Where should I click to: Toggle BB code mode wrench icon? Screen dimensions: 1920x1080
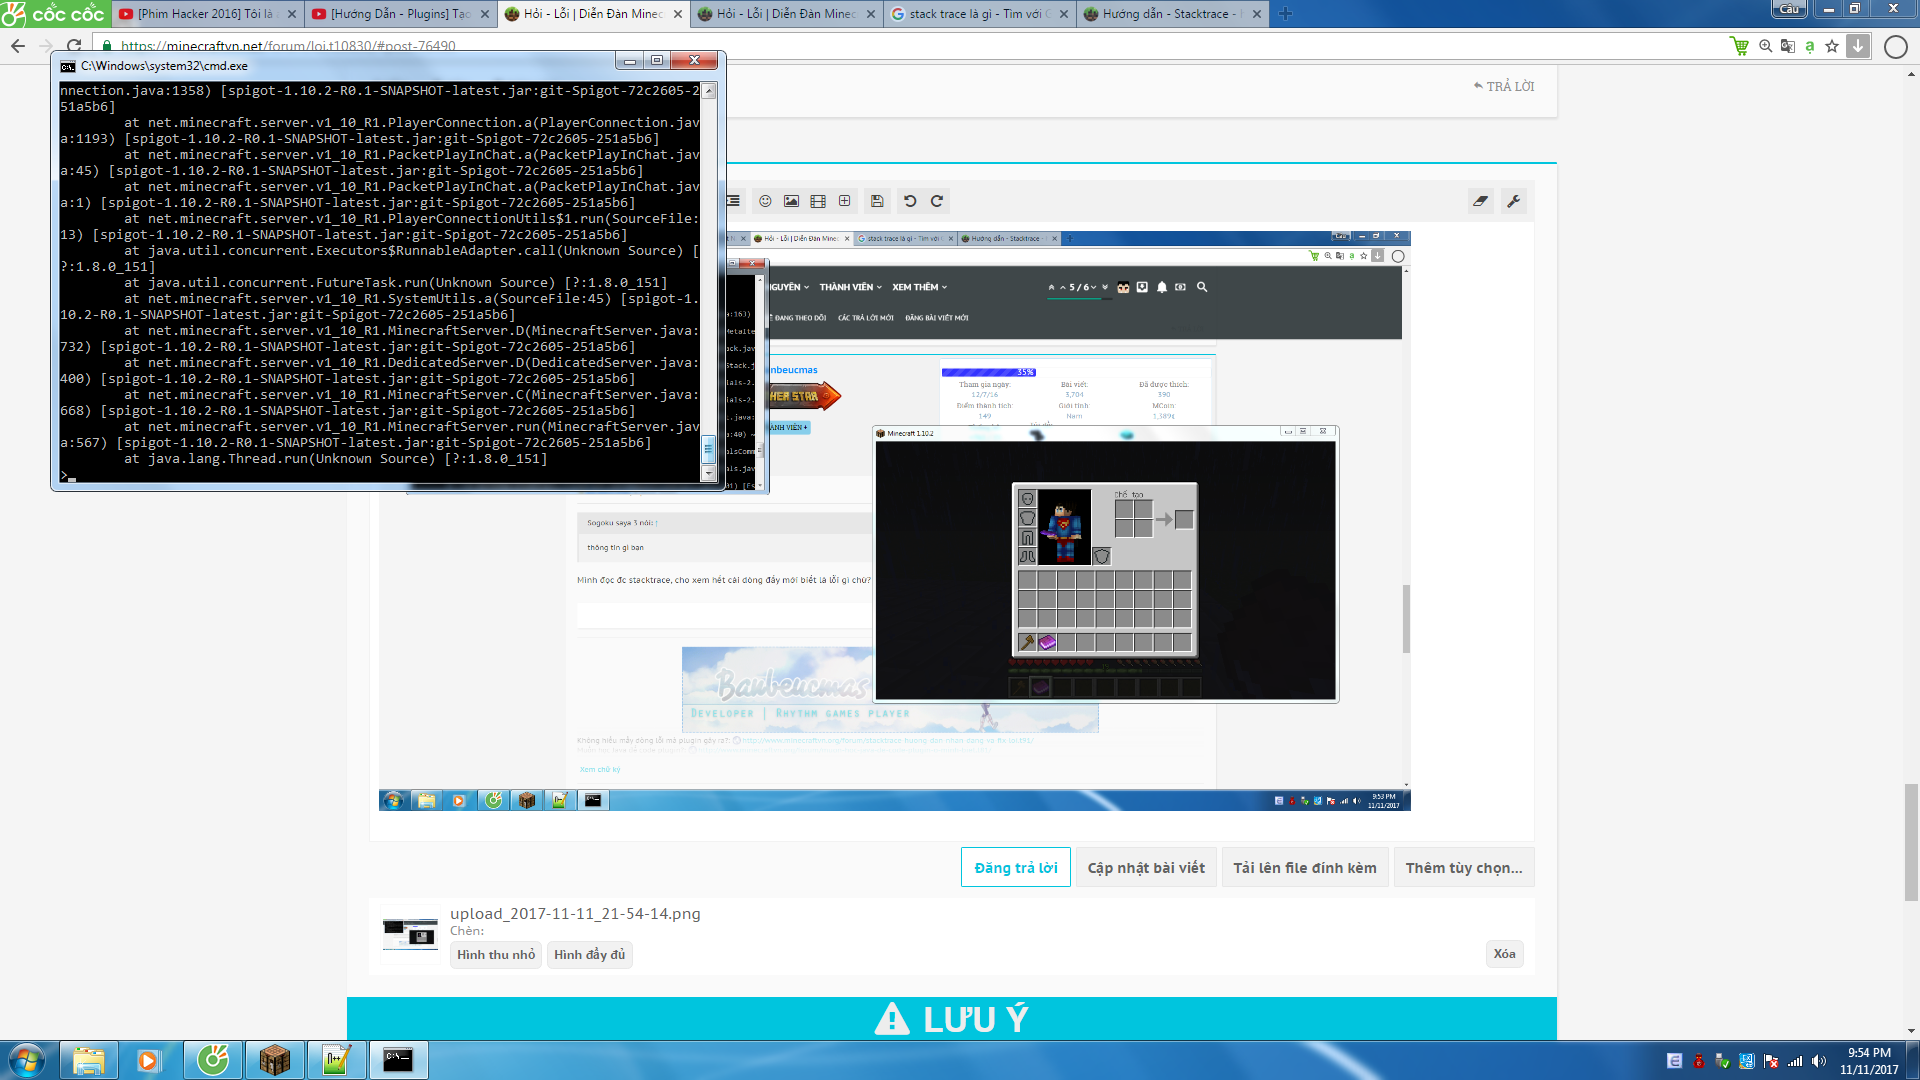point(1514,201)
